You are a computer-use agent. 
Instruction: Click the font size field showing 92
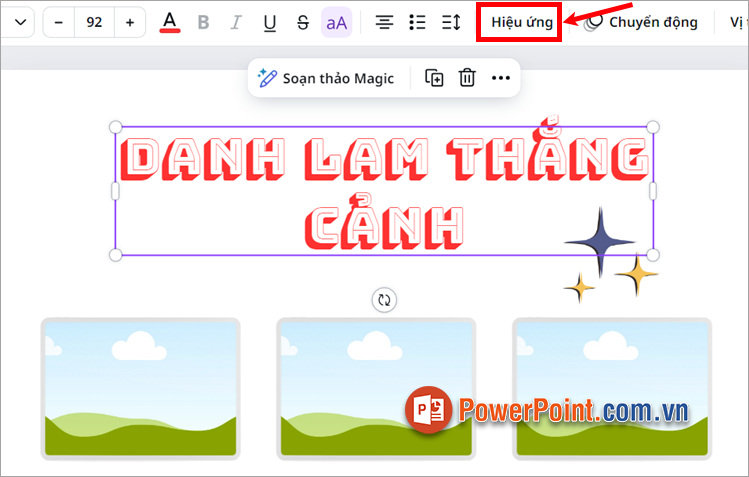[94, 22]
